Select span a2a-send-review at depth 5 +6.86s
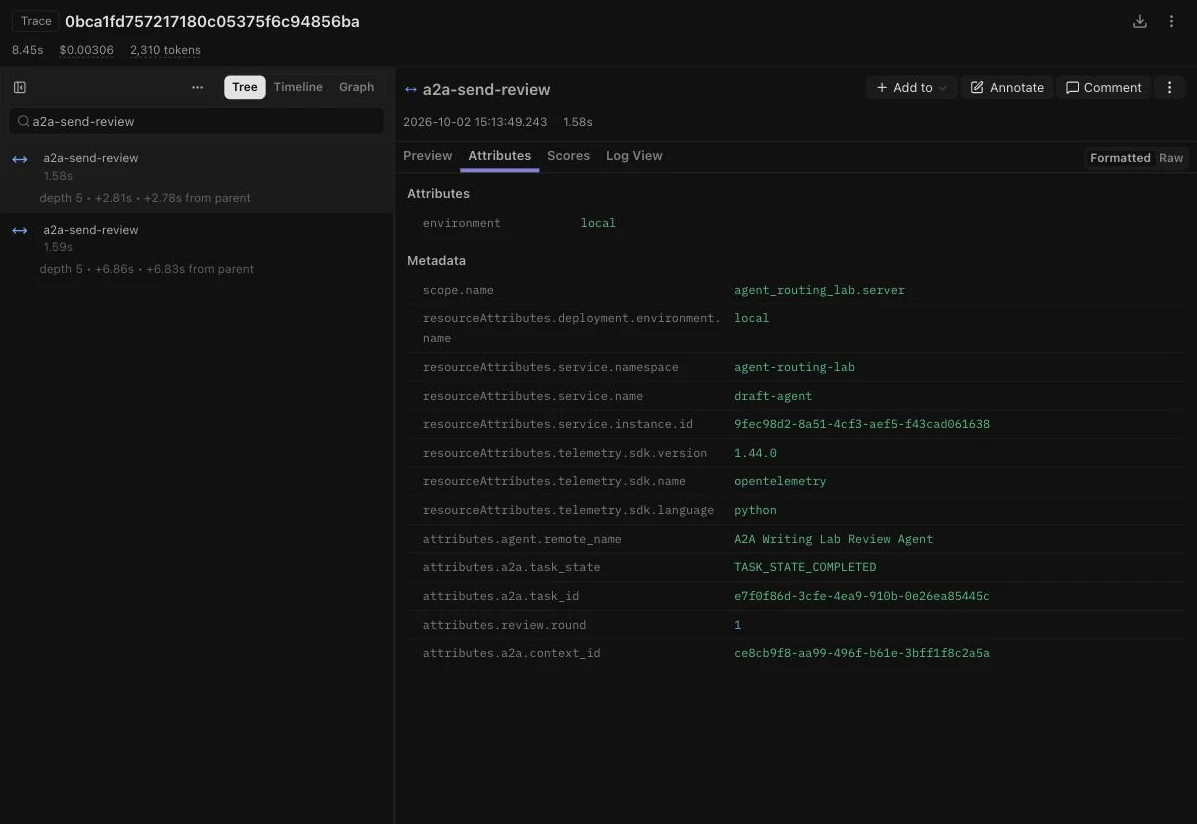 pyautogui.click(x=196, y=249)
